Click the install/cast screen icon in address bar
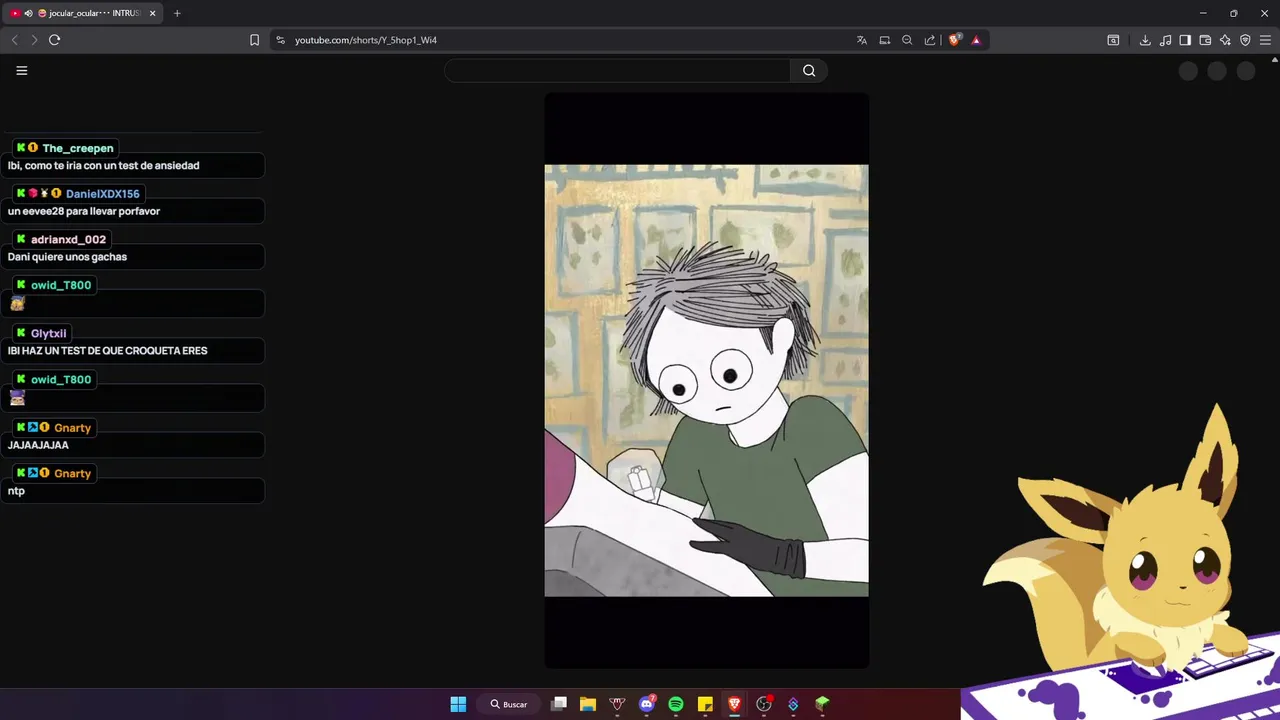 coord(885,40)
